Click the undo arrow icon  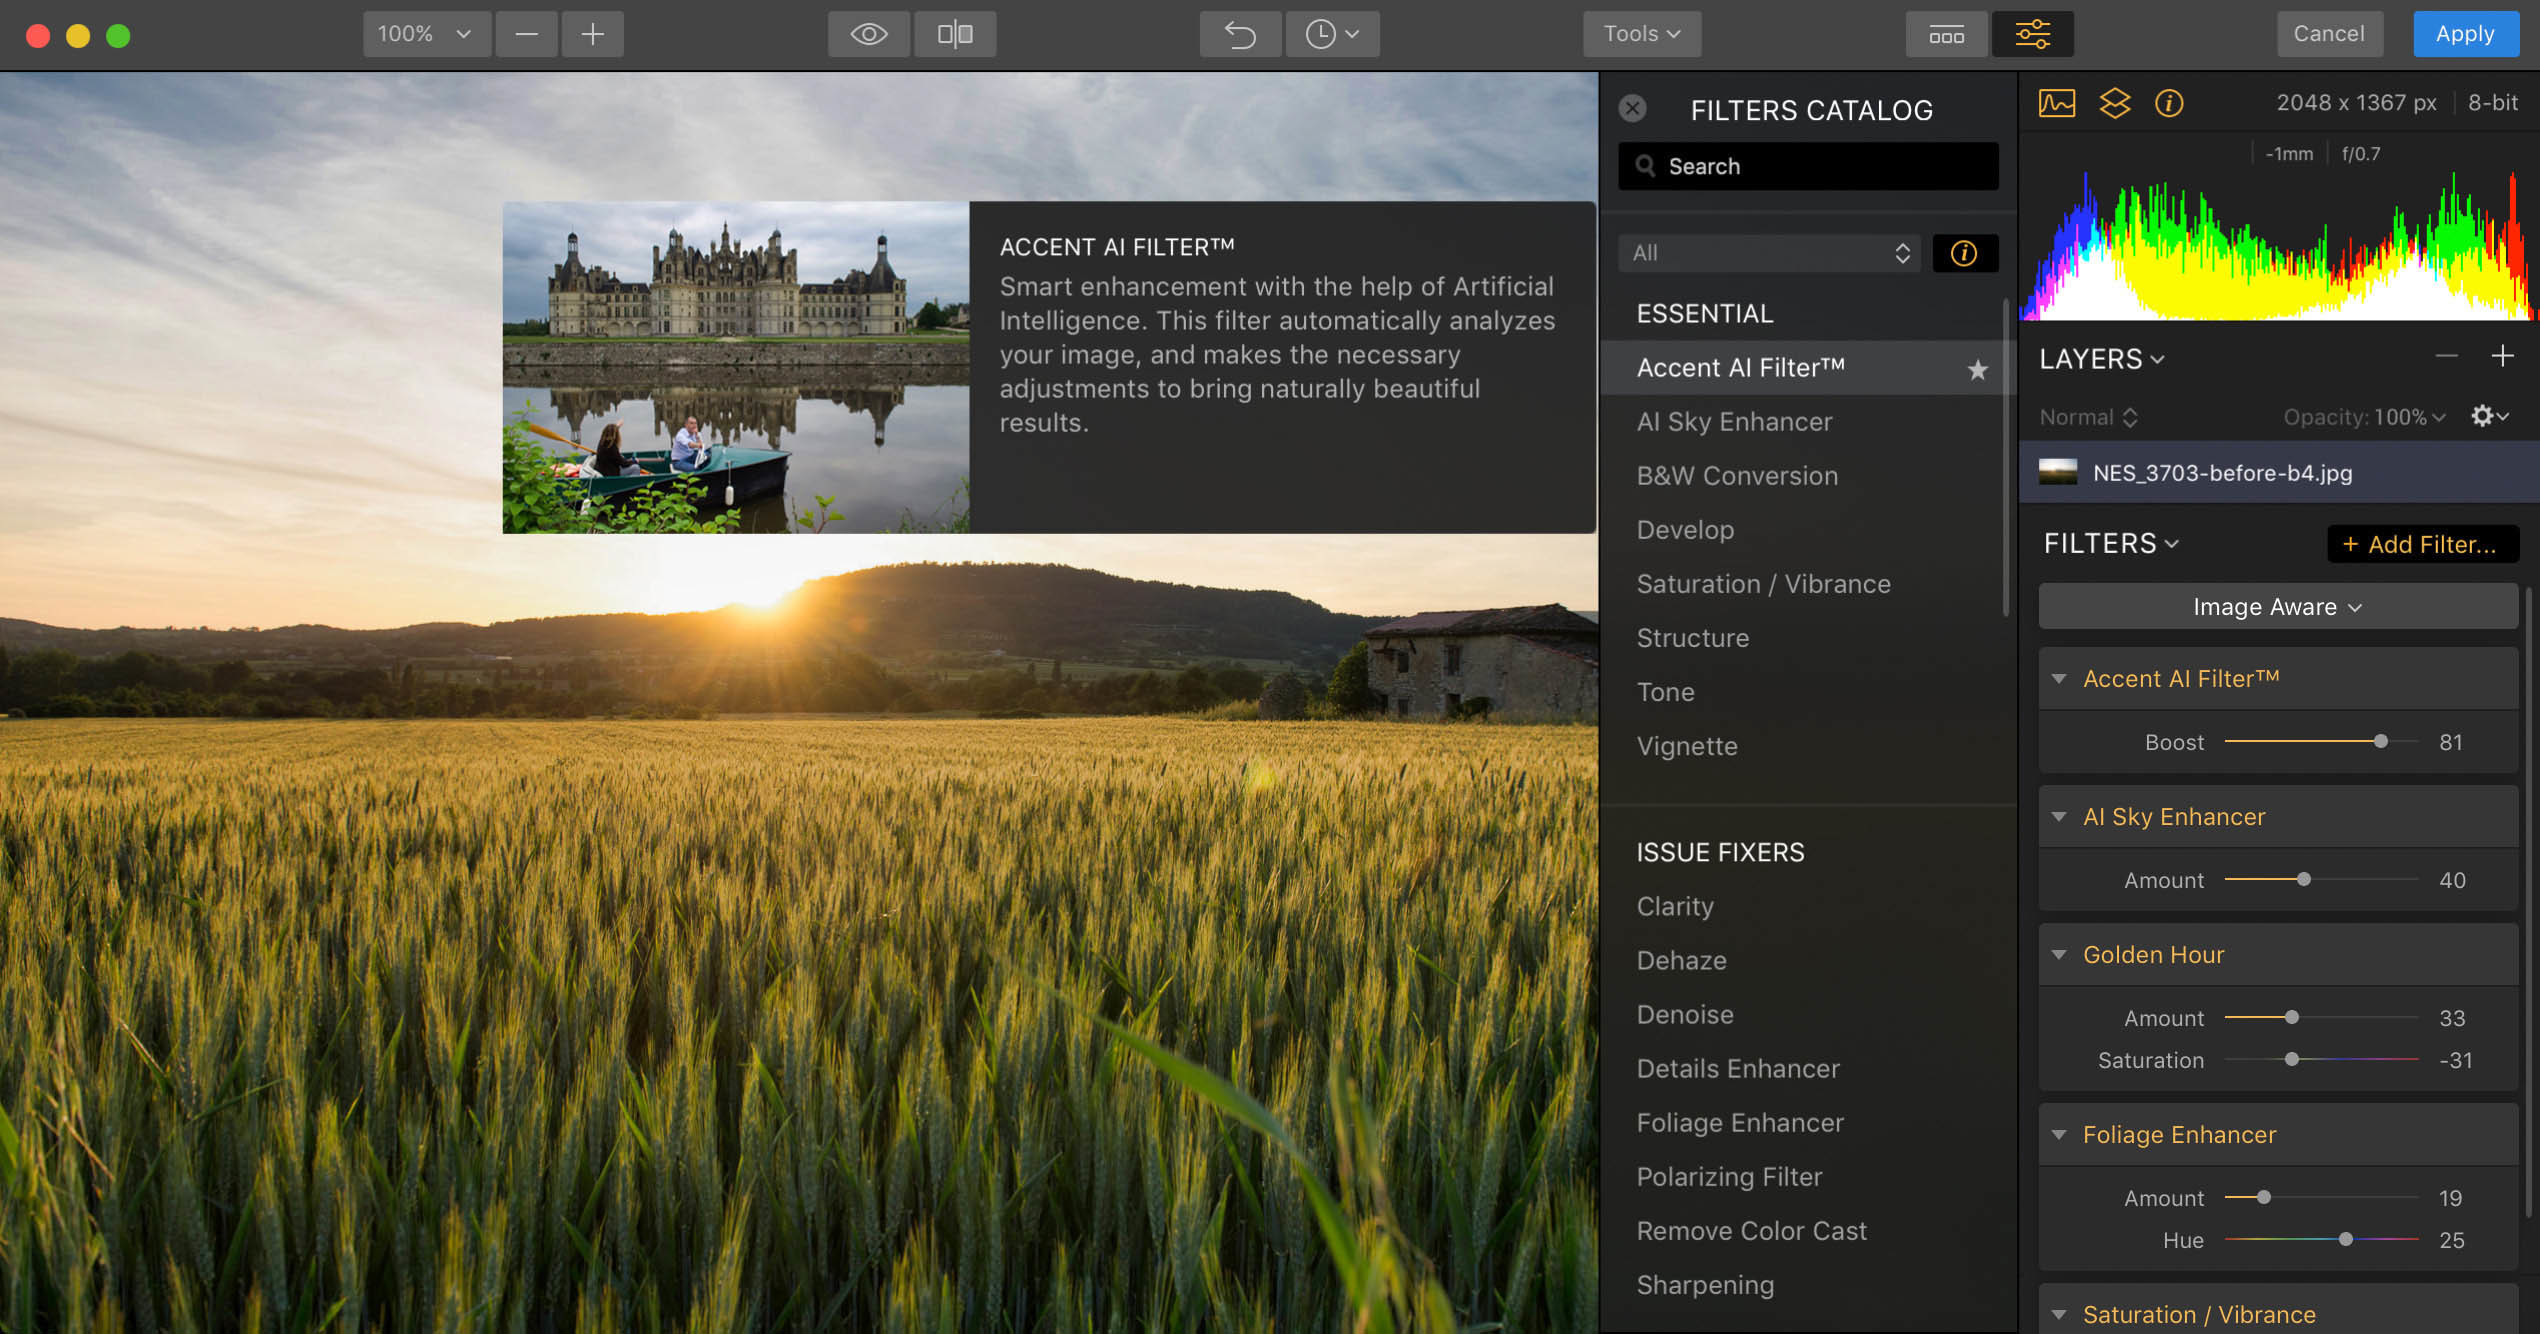[x=1240, y=34]
